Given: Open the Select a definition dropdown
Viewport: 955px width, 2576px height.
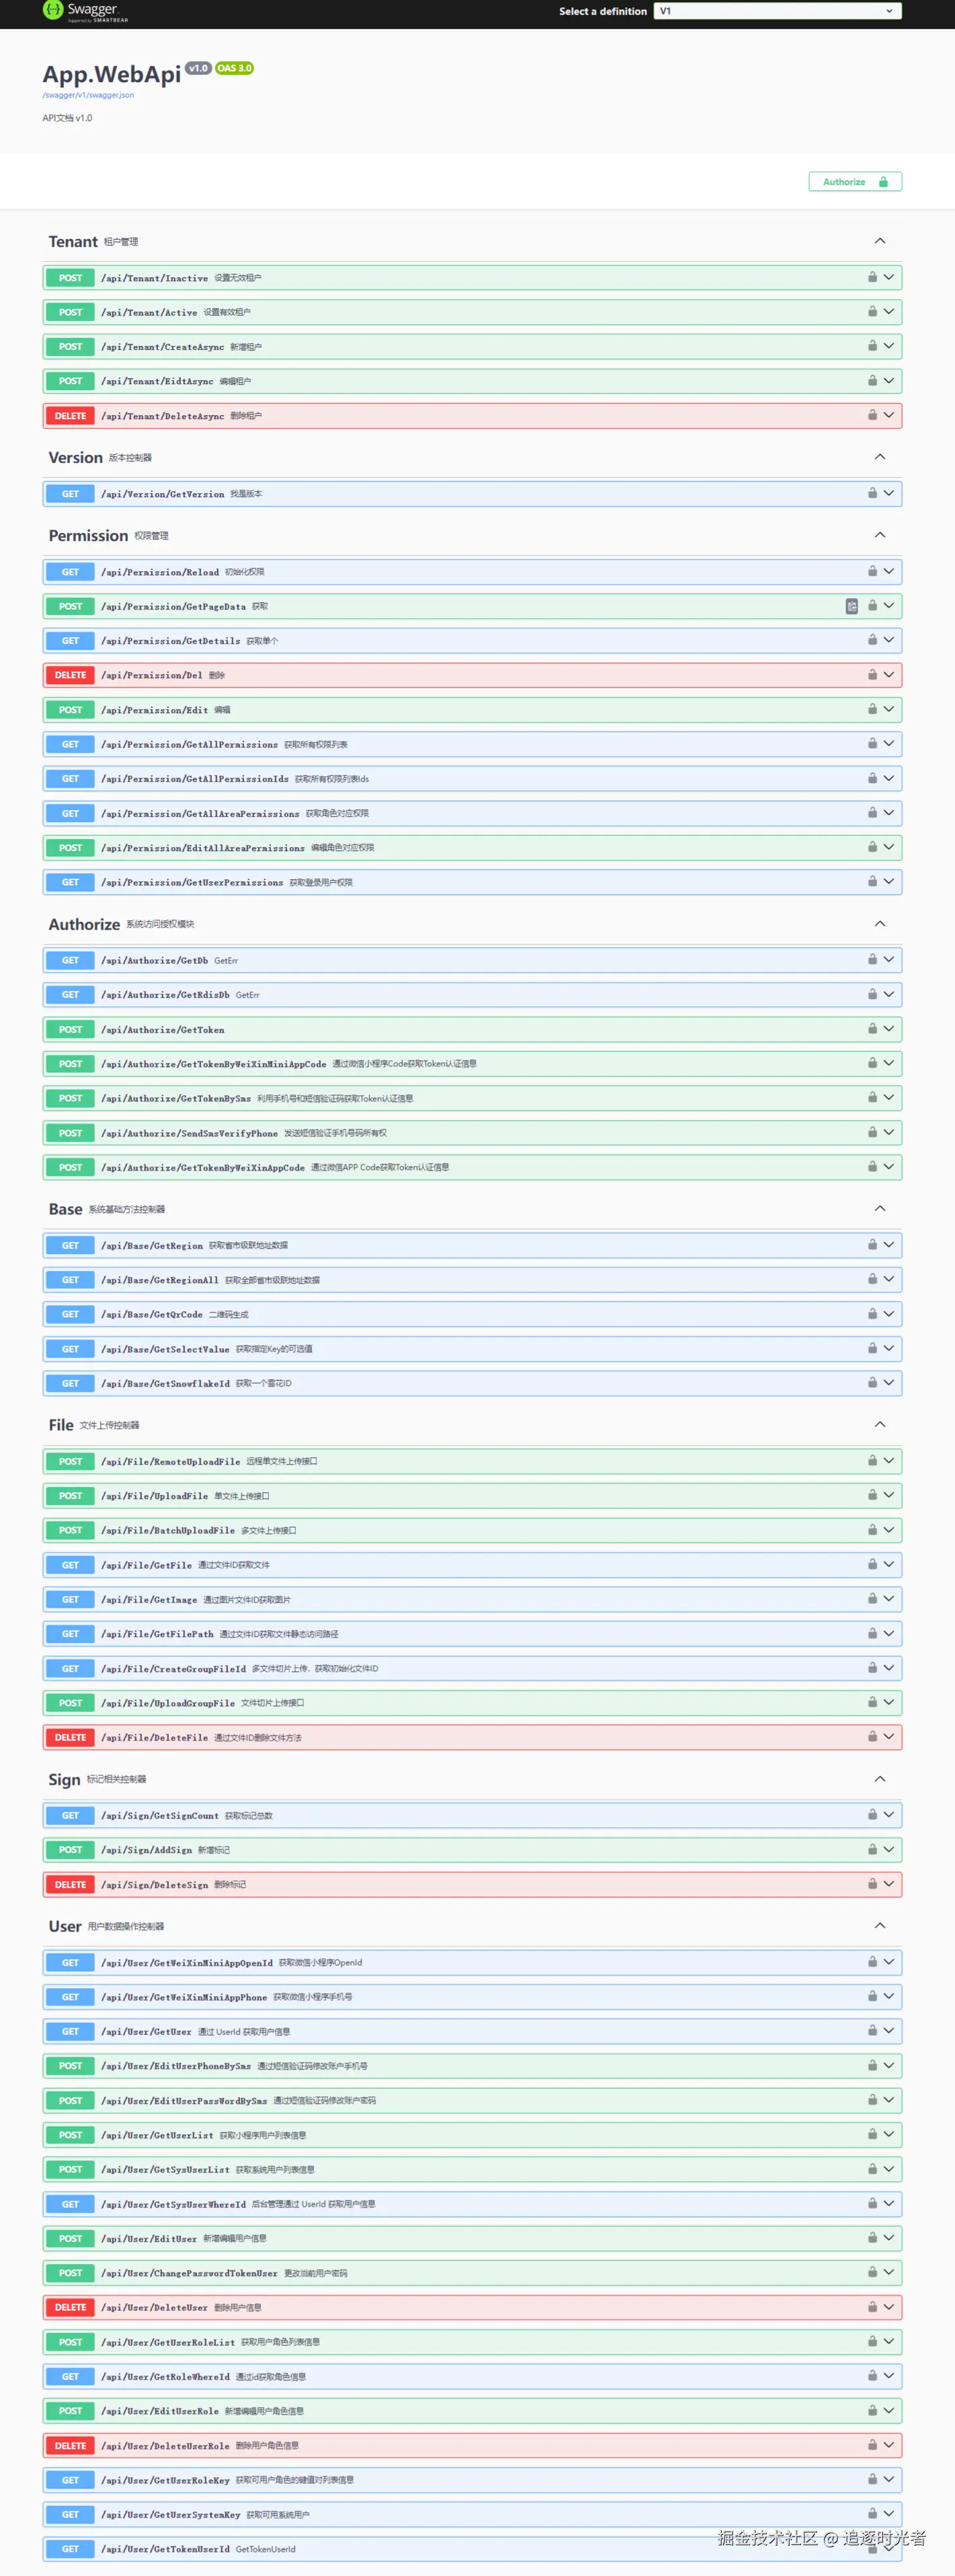Looking at the screenshot, I should click(777, 11).
